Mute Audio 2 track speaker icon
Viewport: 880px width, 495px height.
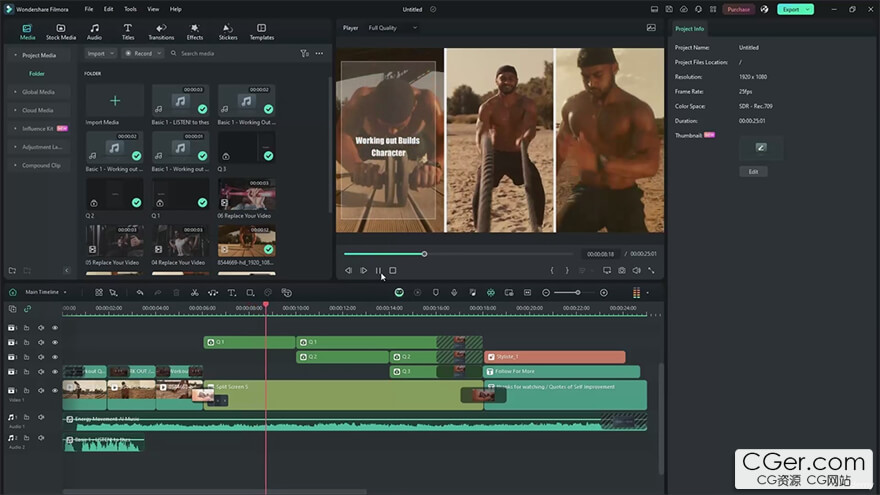pyautogui.click(x=41, y=438)
